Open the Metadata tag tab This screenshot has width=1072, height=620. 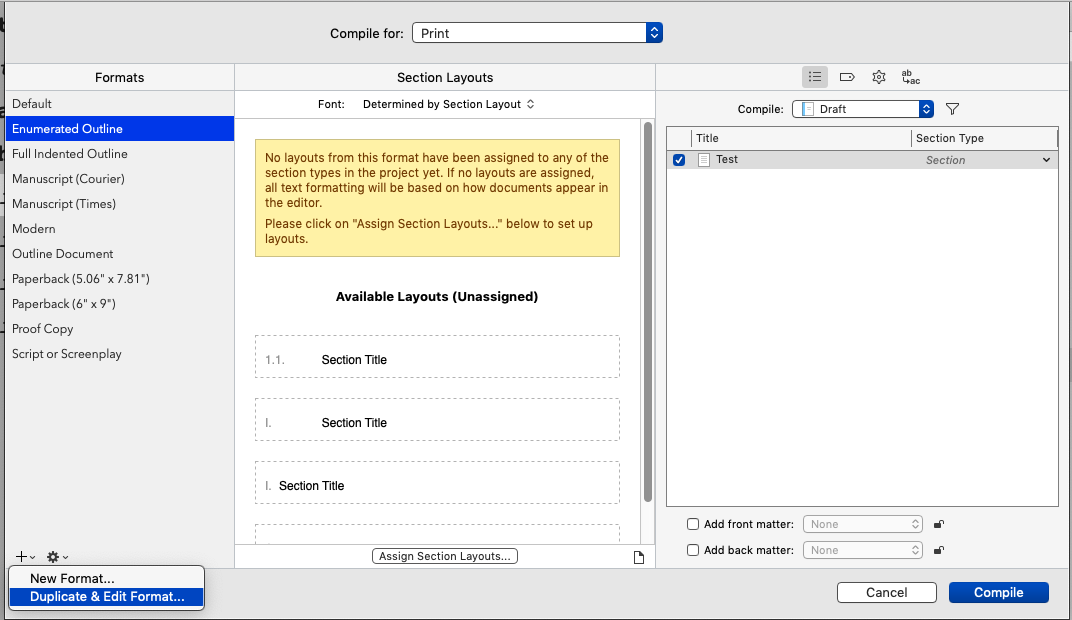pos(847,77)
